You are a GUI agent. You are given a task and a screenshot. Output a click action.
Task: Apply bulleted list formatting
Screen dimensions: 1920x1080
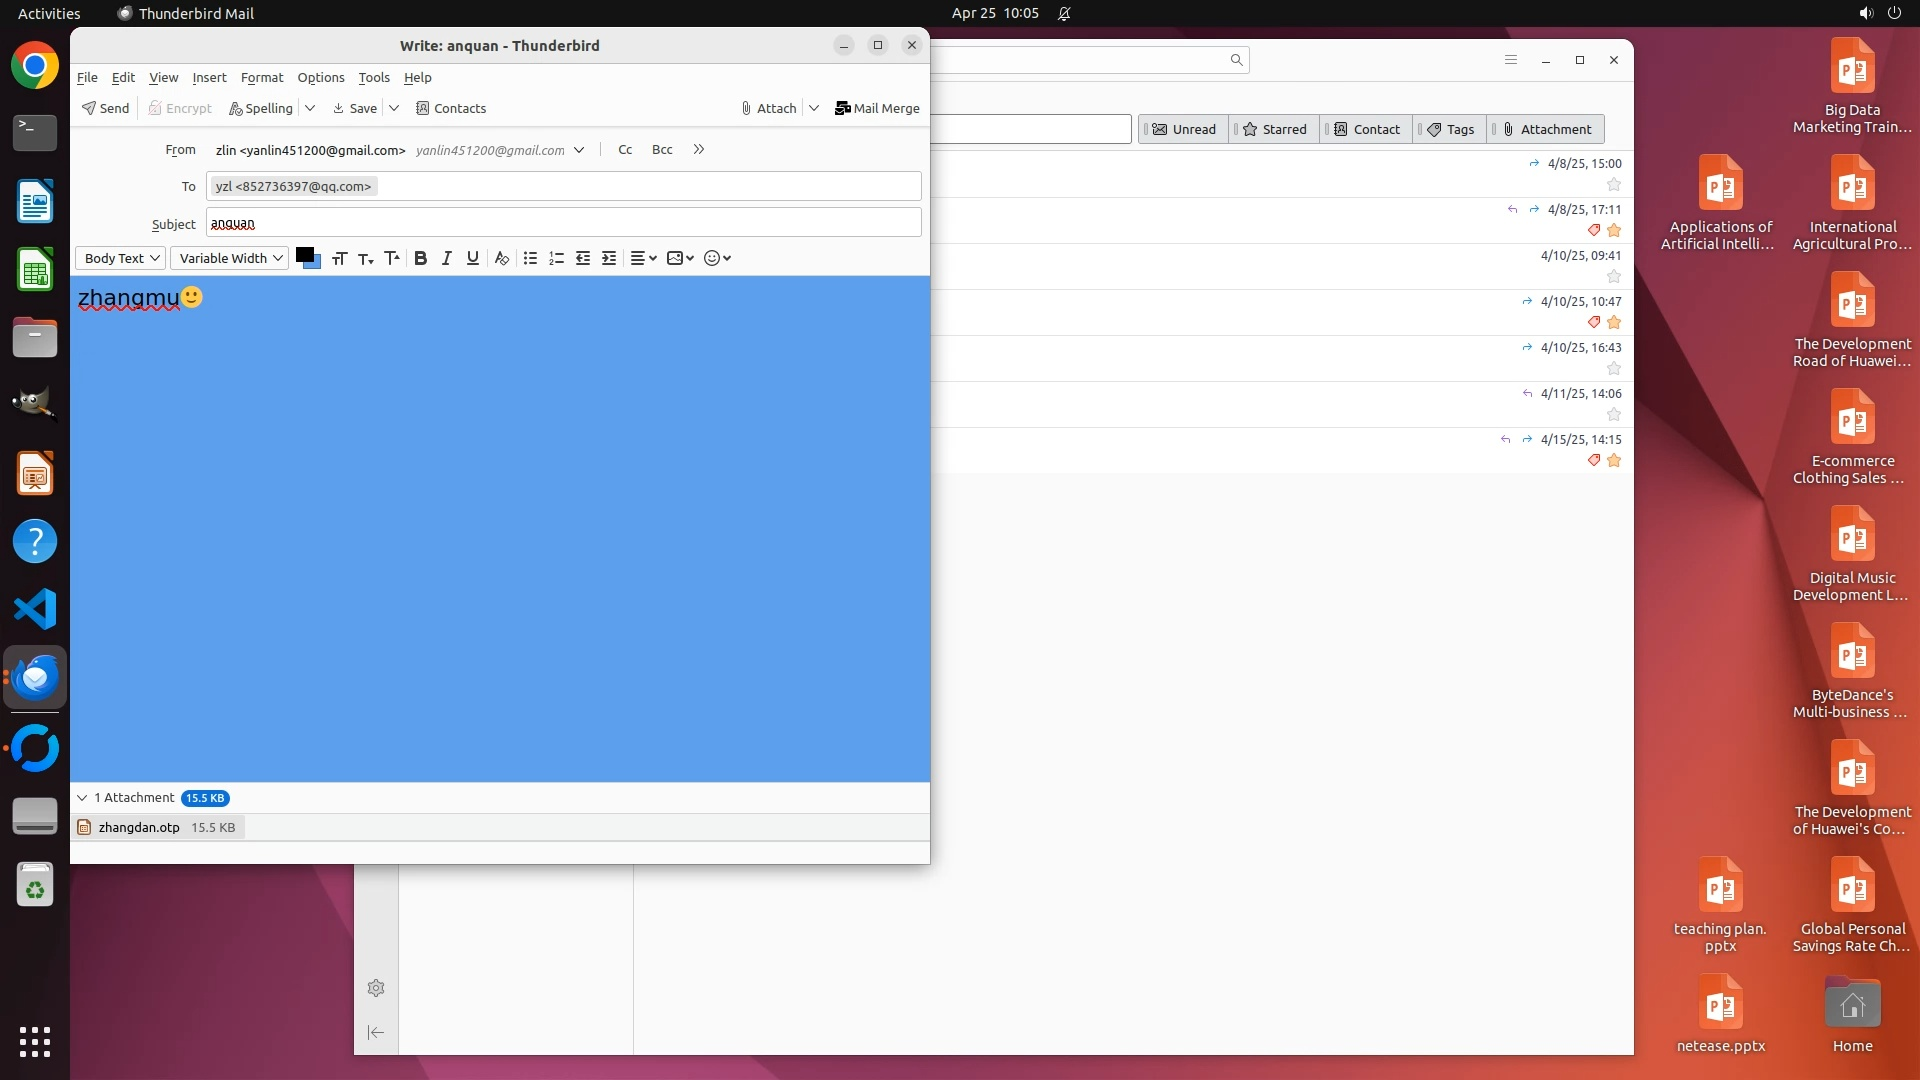pos(530,258)
